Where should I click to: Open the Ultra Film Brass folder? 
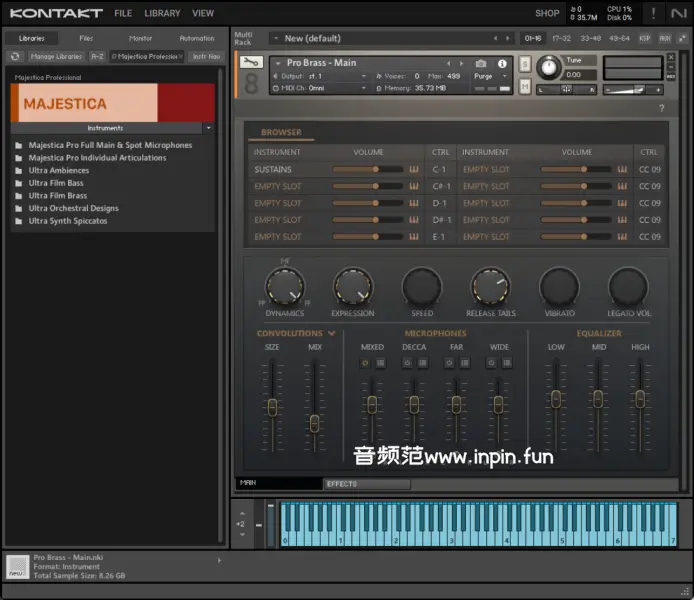coord(57,196)
